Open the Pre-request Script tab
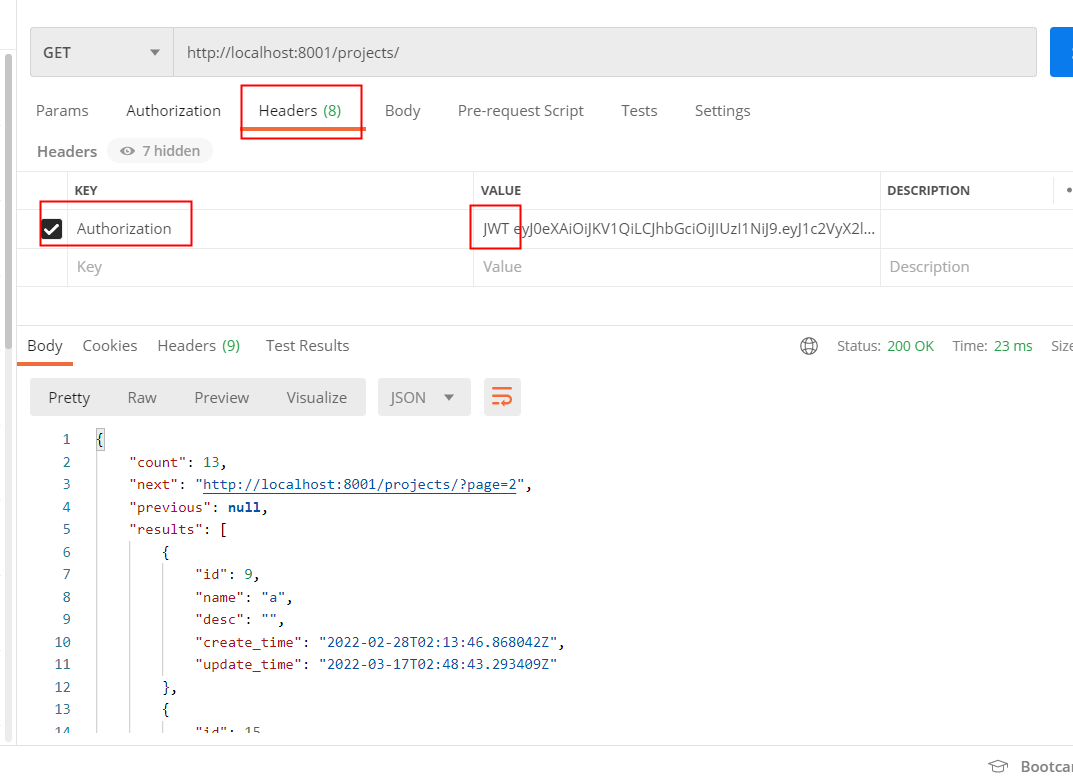The width and height of the screenshot is (1073, 776). pos(520,111)
